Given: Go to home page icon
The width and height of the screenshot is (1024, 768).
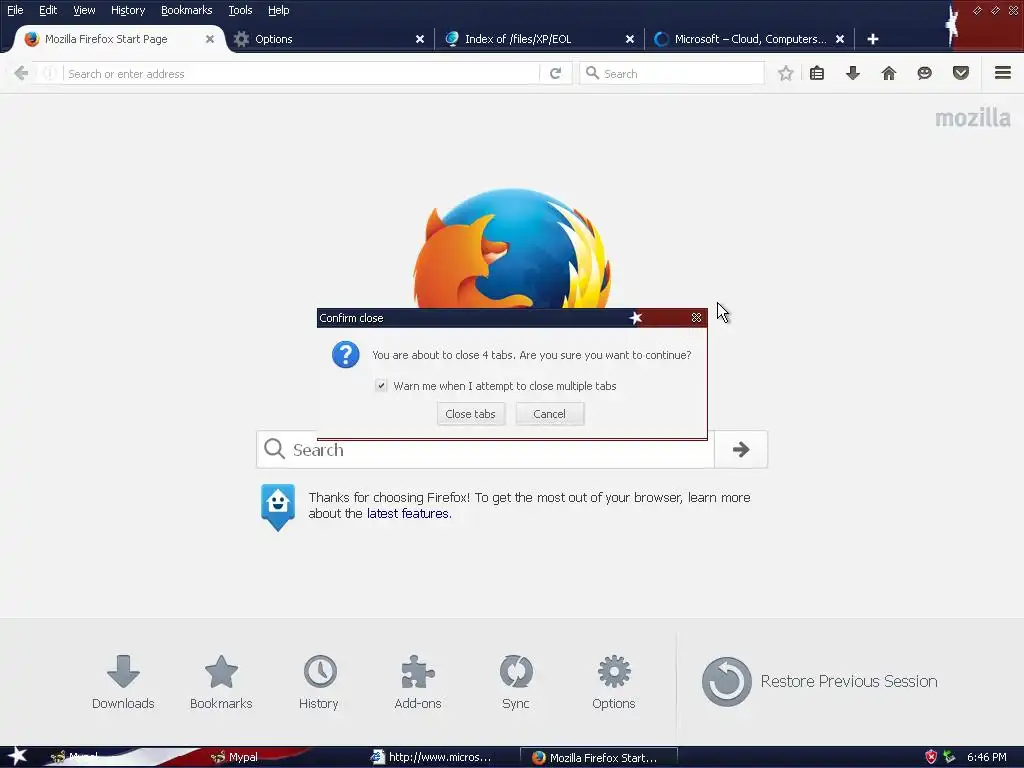Looking at the screenshot, I should tap(889, 73).
